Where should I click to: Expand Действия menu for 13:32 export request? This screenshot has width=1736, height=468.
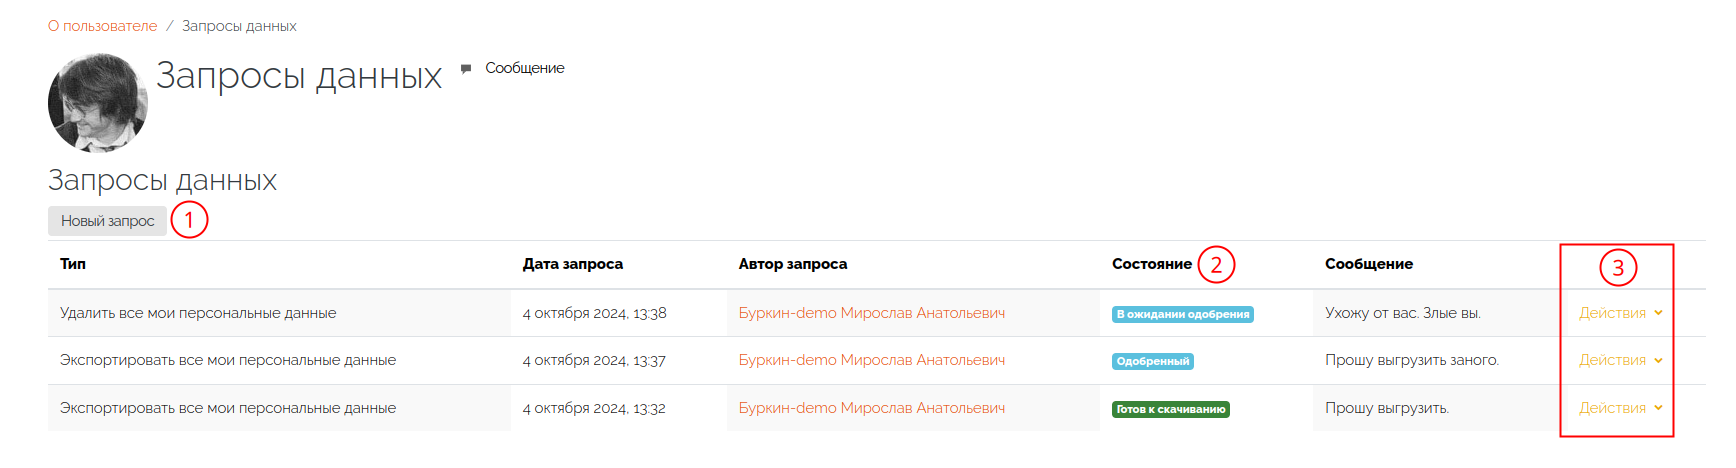(1620, 408)
